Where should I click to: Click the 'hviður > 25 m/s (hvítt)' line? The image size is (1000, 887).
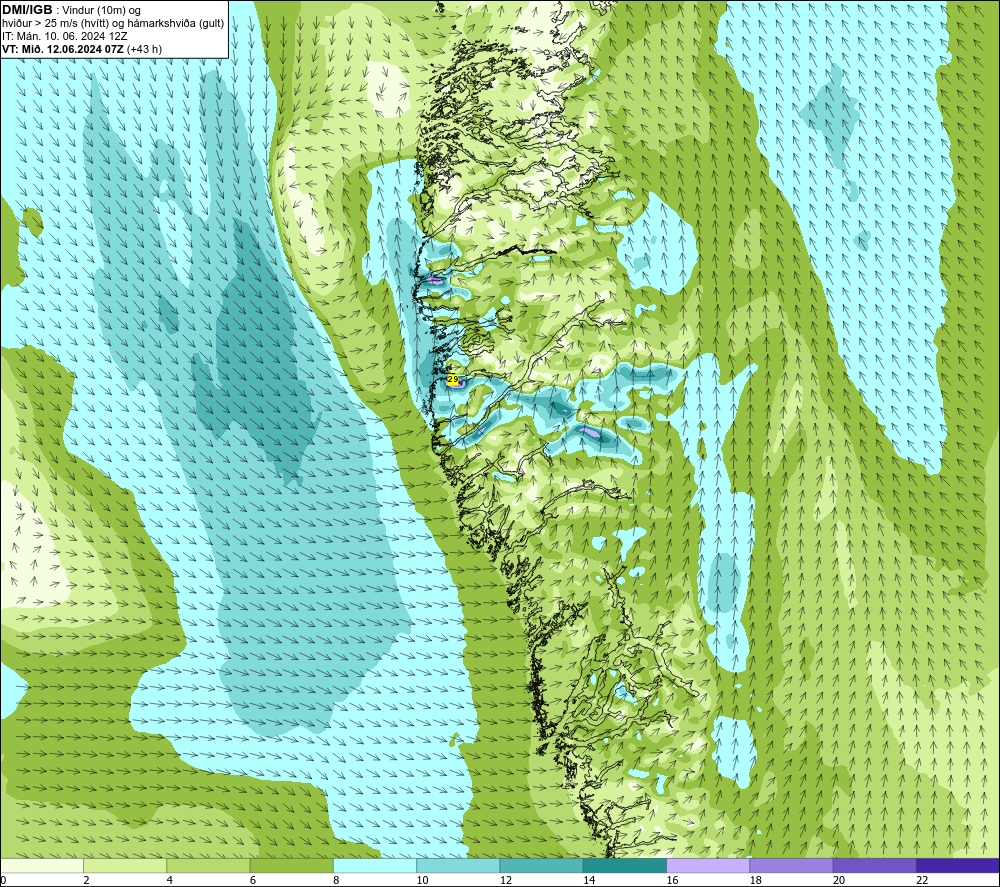click(113, 24)
